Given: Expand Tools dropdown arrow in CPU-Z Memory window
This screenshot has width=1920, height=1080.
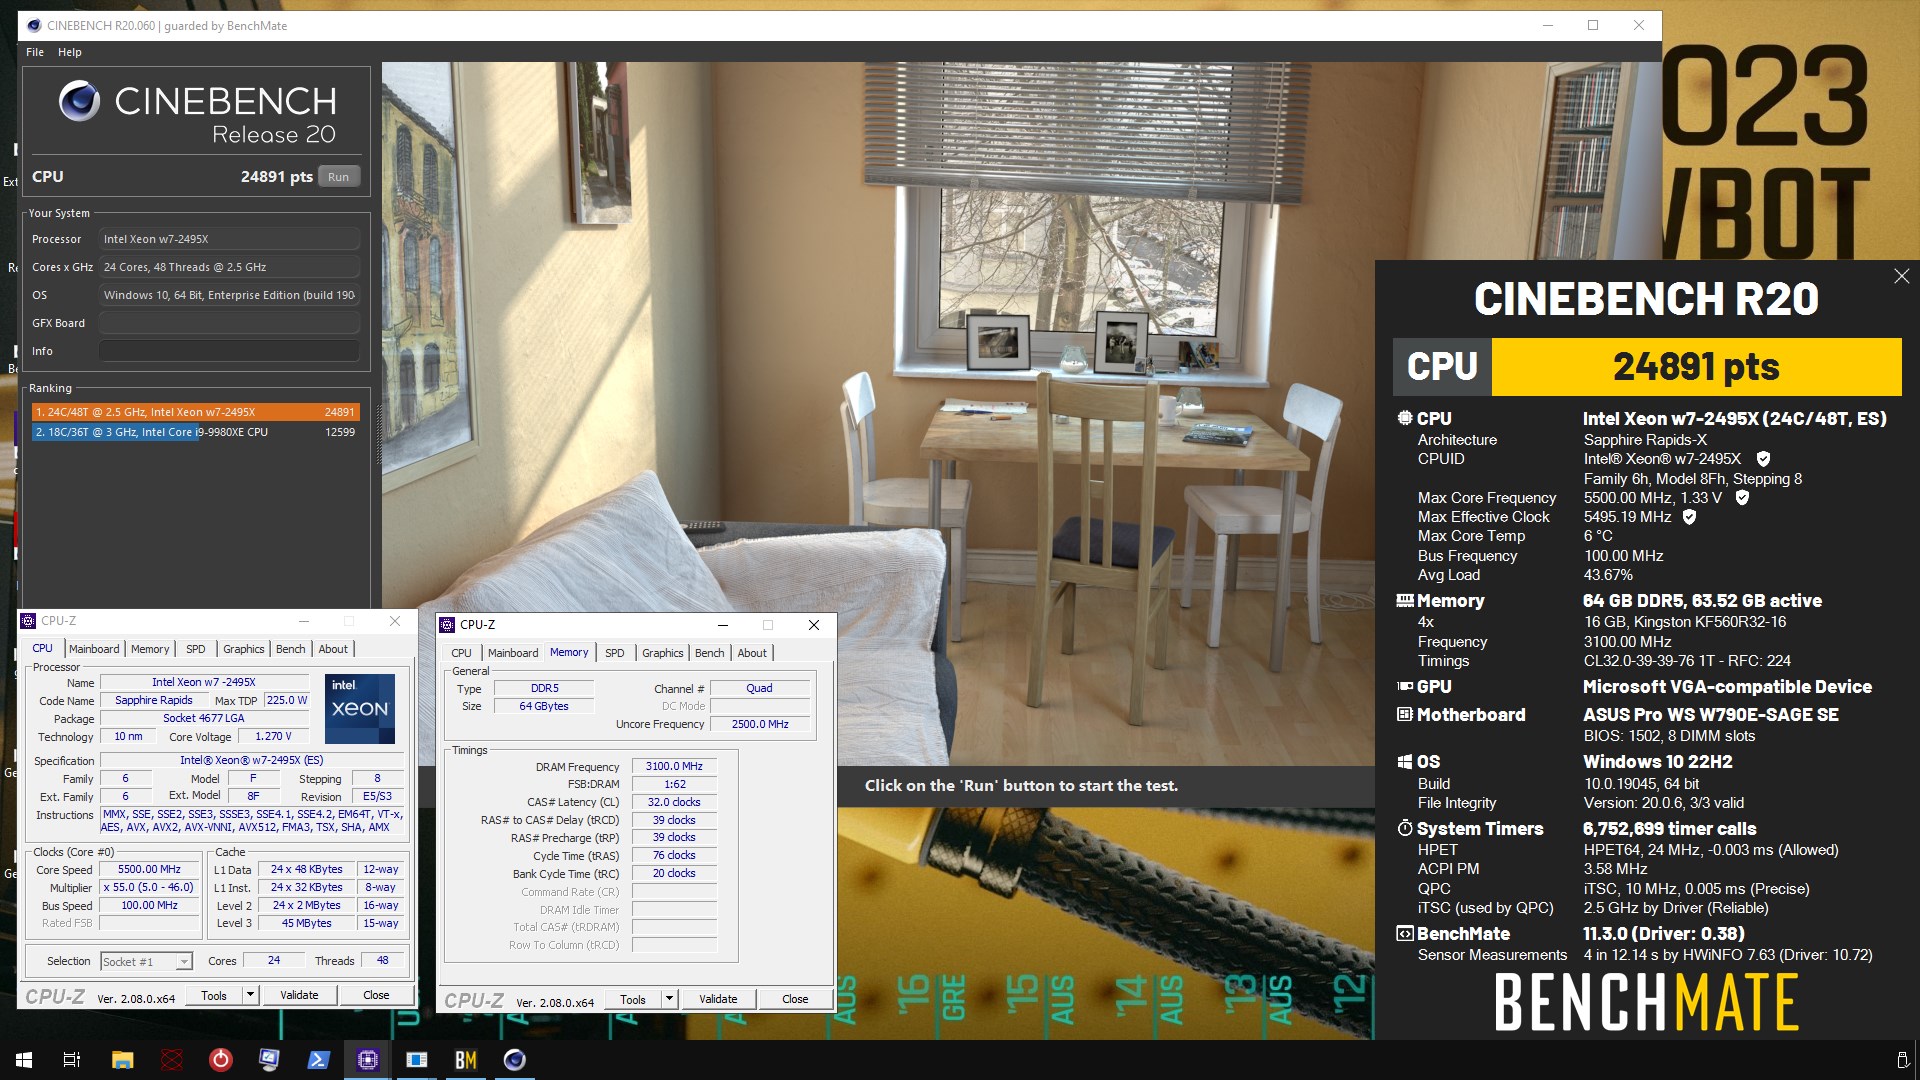Looking at the screenshot, I should pyautogui.click(x=669, y=999).
